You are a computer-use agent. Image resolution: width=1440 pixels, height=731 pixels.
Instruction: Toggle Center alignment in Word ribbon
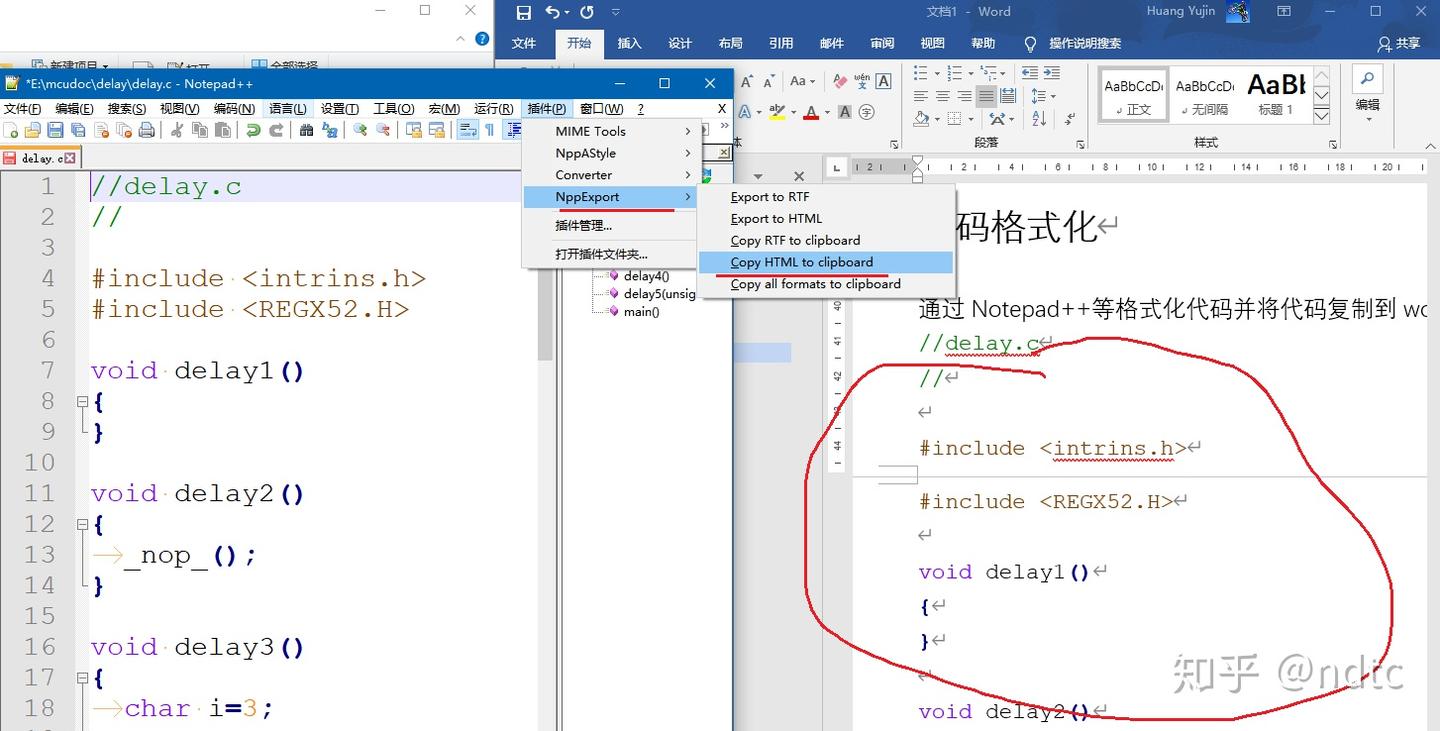[943, 96]
